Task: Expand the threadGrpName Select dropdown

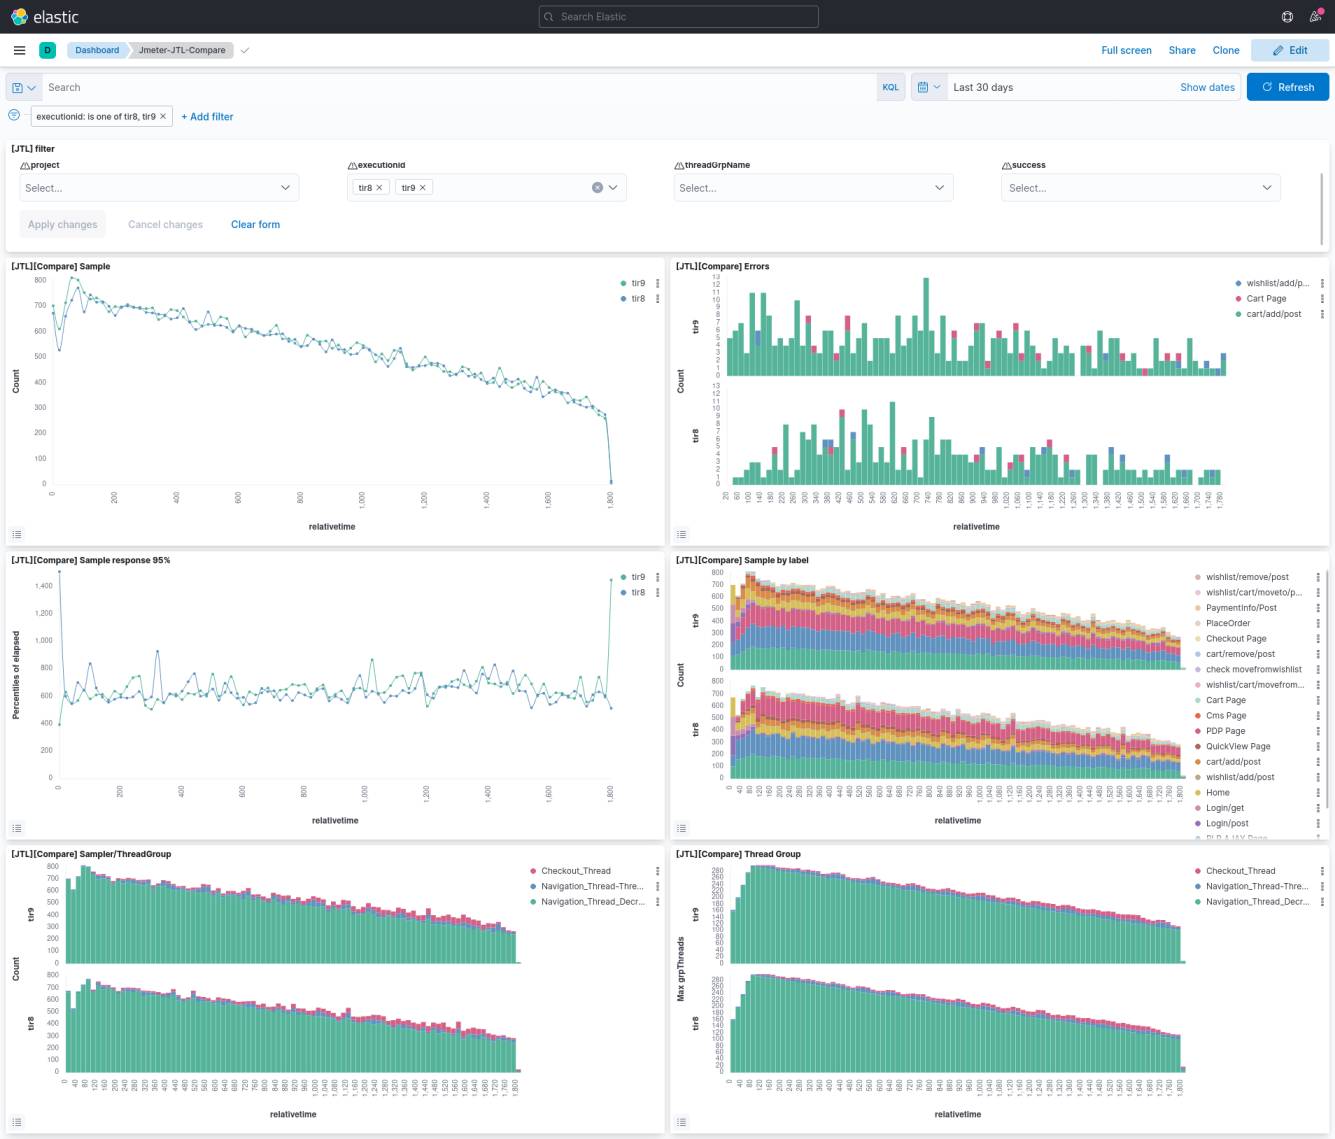Action: (813, 188)
